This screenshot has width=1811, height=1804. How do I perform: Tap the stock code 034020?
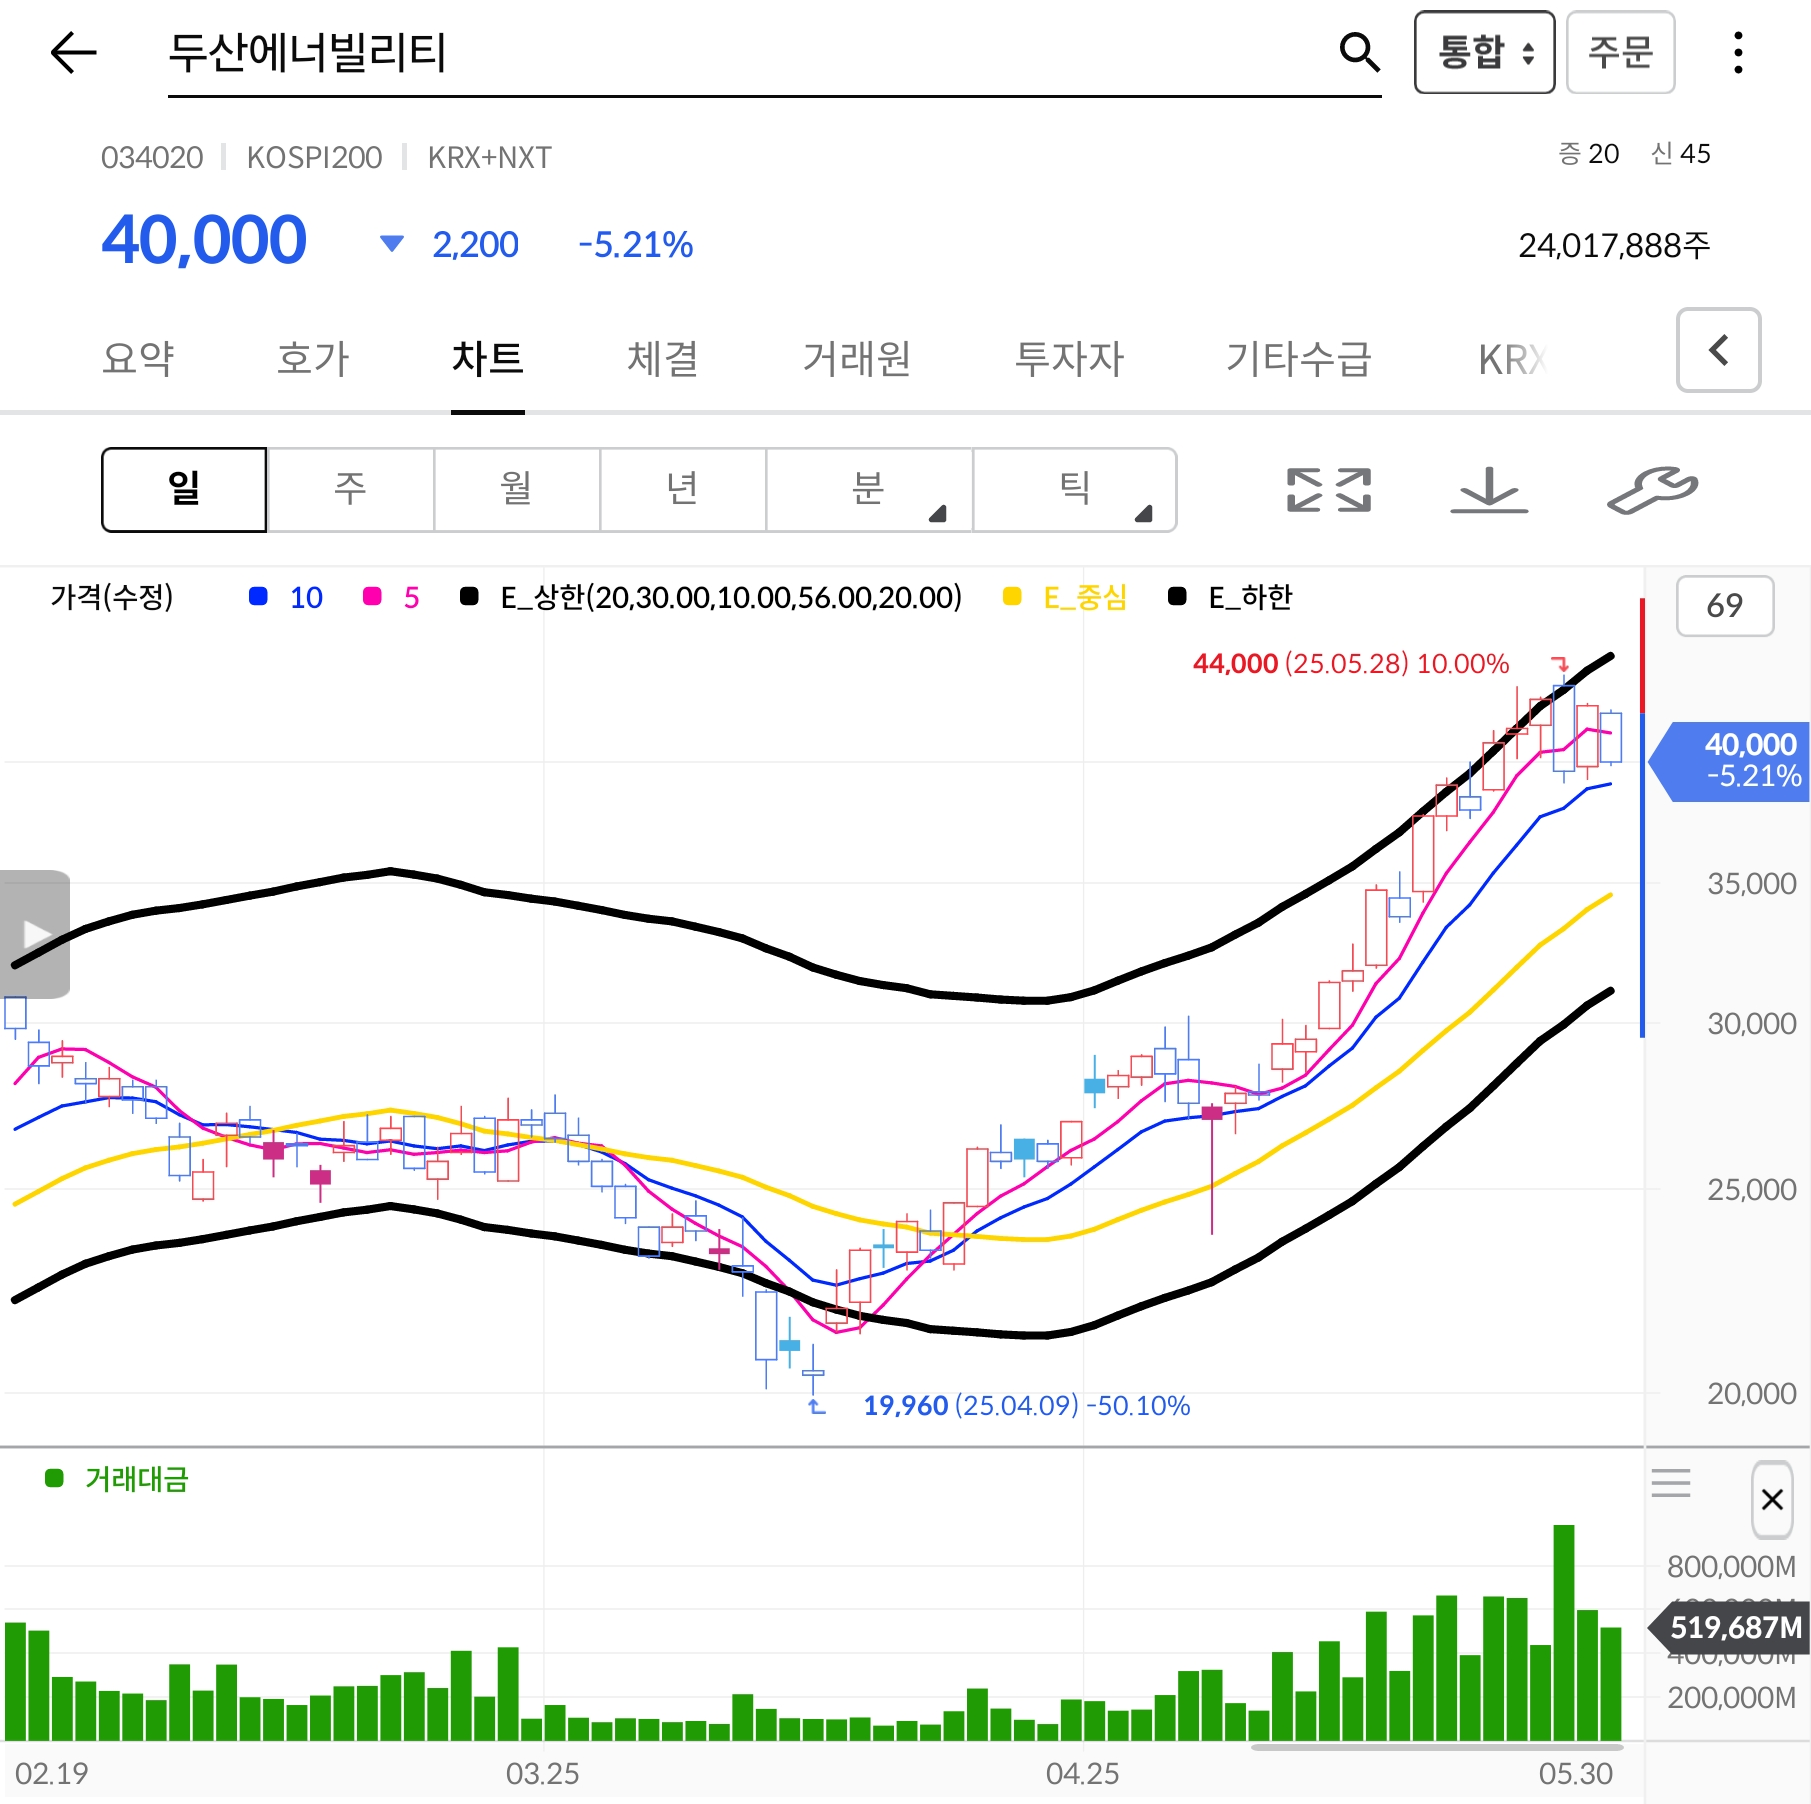[x=152, y=157]
